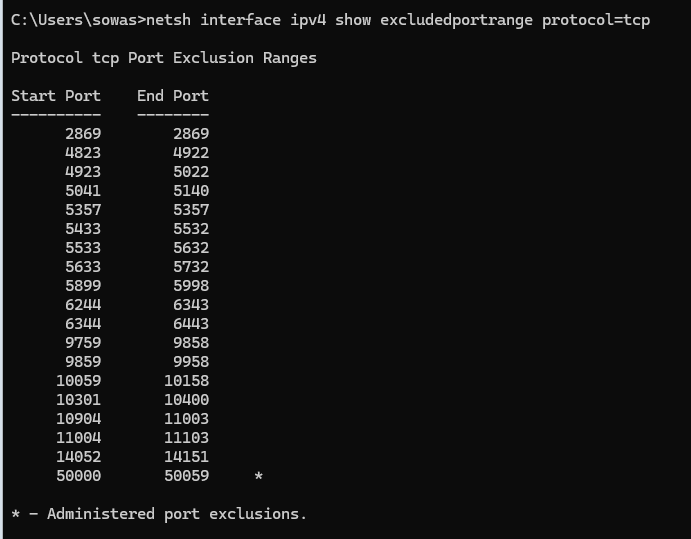
Task: Click end port value 9958
Action: click(x=191, y=362)
